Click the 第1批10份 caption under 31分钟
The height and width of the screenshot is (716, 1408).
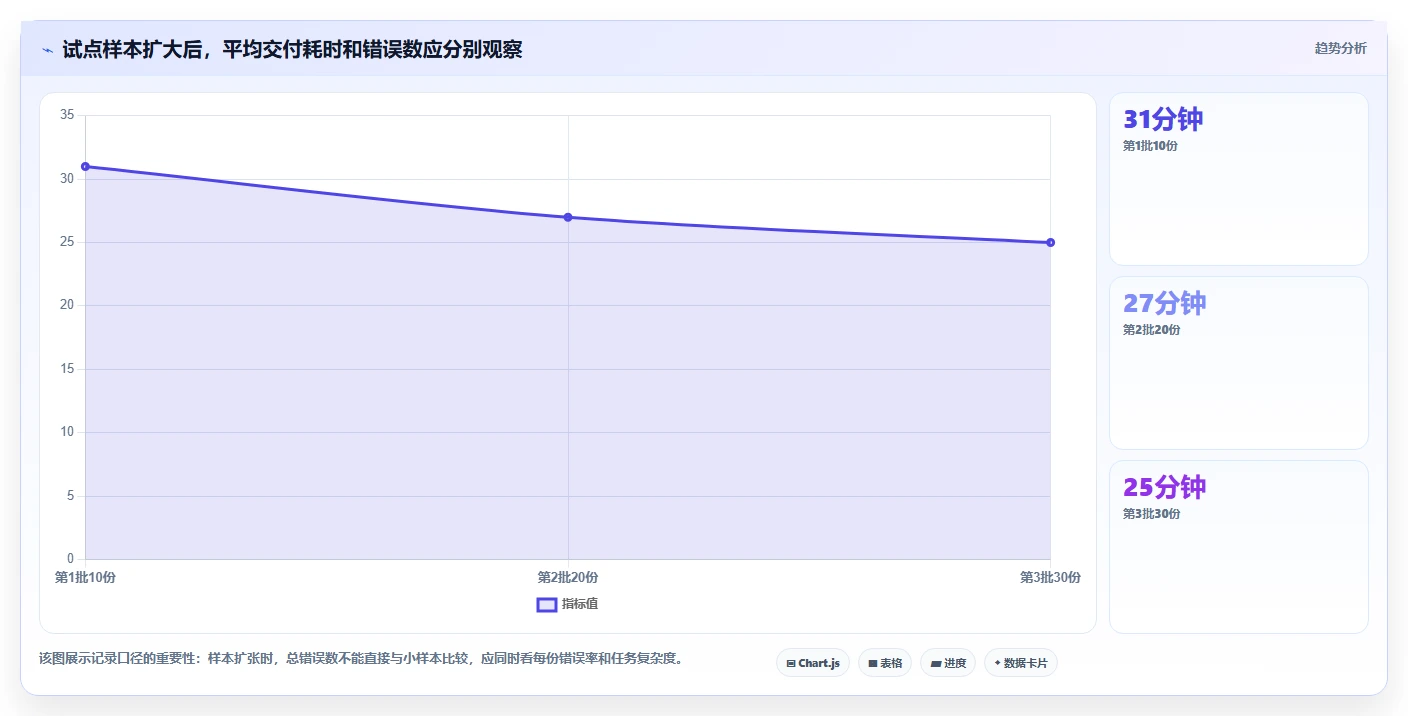pos(1150,146)
